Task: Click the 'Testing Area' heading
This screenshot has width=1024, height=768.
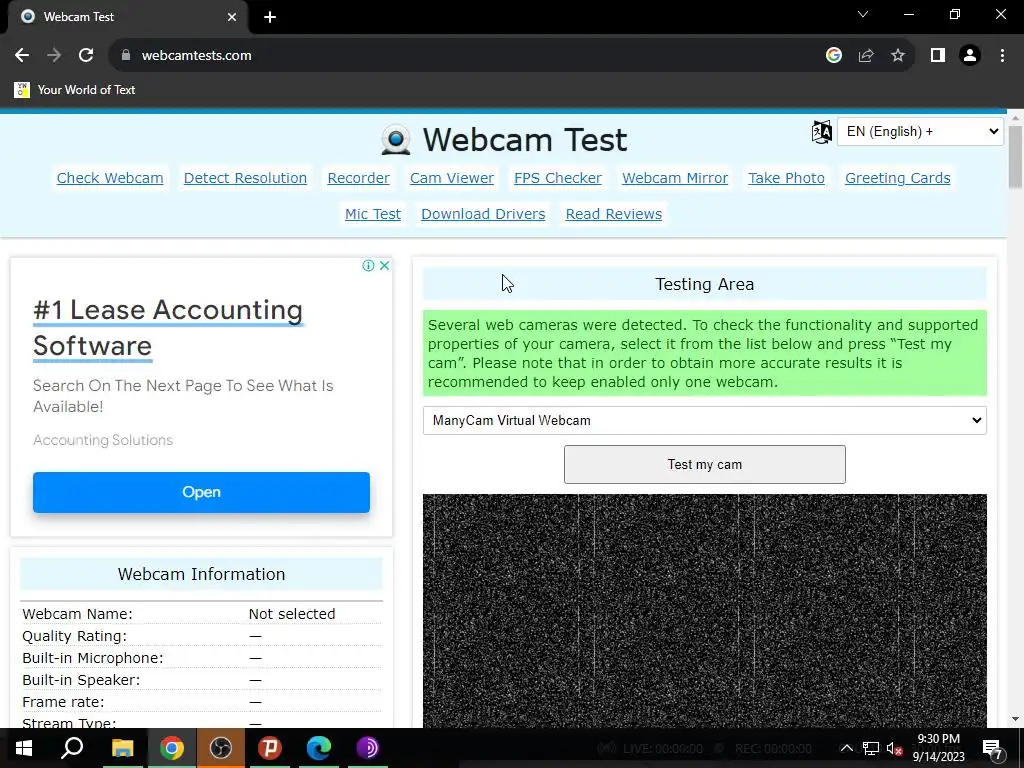Action: (x=705, y=284)
